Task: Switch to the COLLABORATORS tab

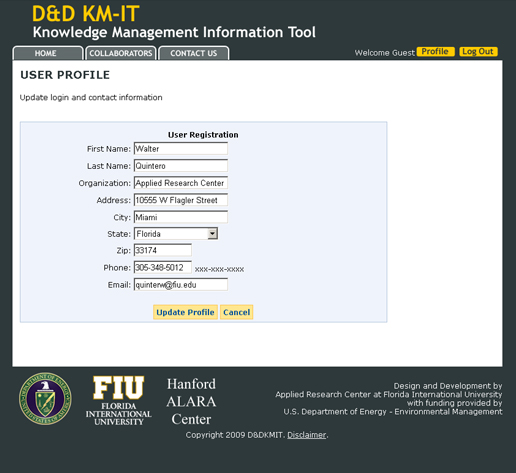Action: tap(121, 53)
